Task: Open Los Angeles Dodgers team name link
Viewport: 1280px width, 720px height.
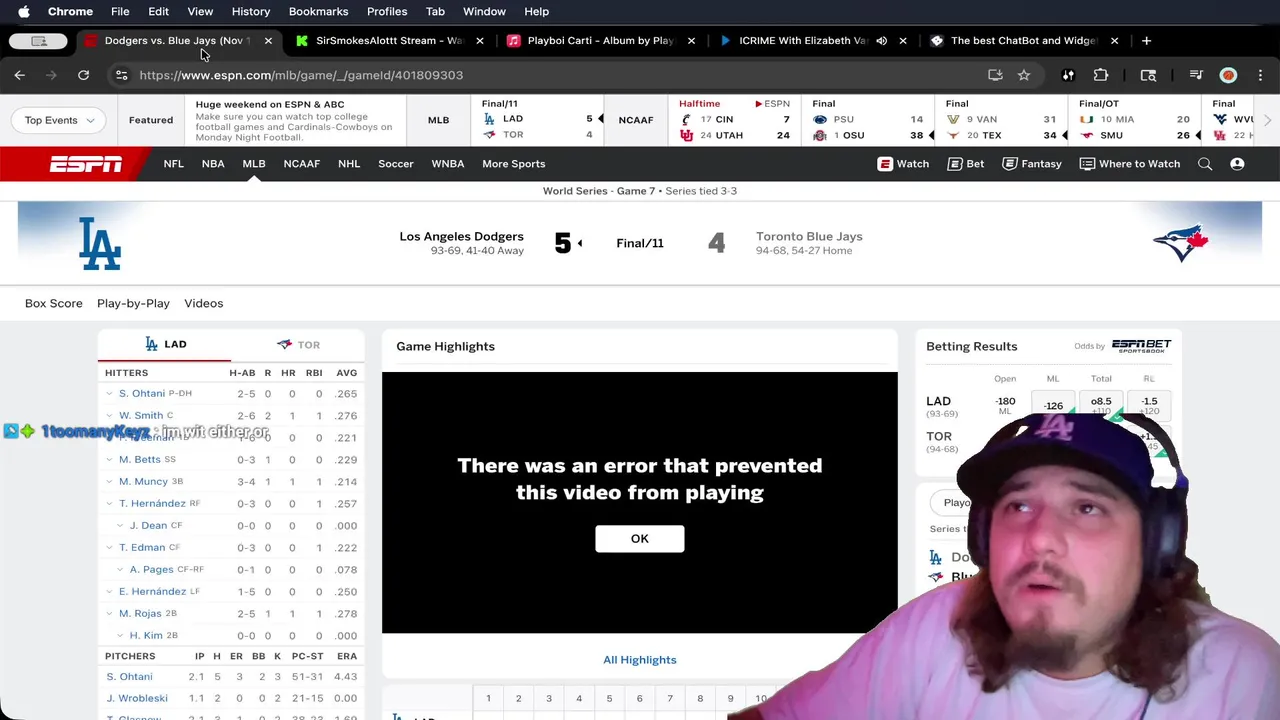Action: [461, 237]
